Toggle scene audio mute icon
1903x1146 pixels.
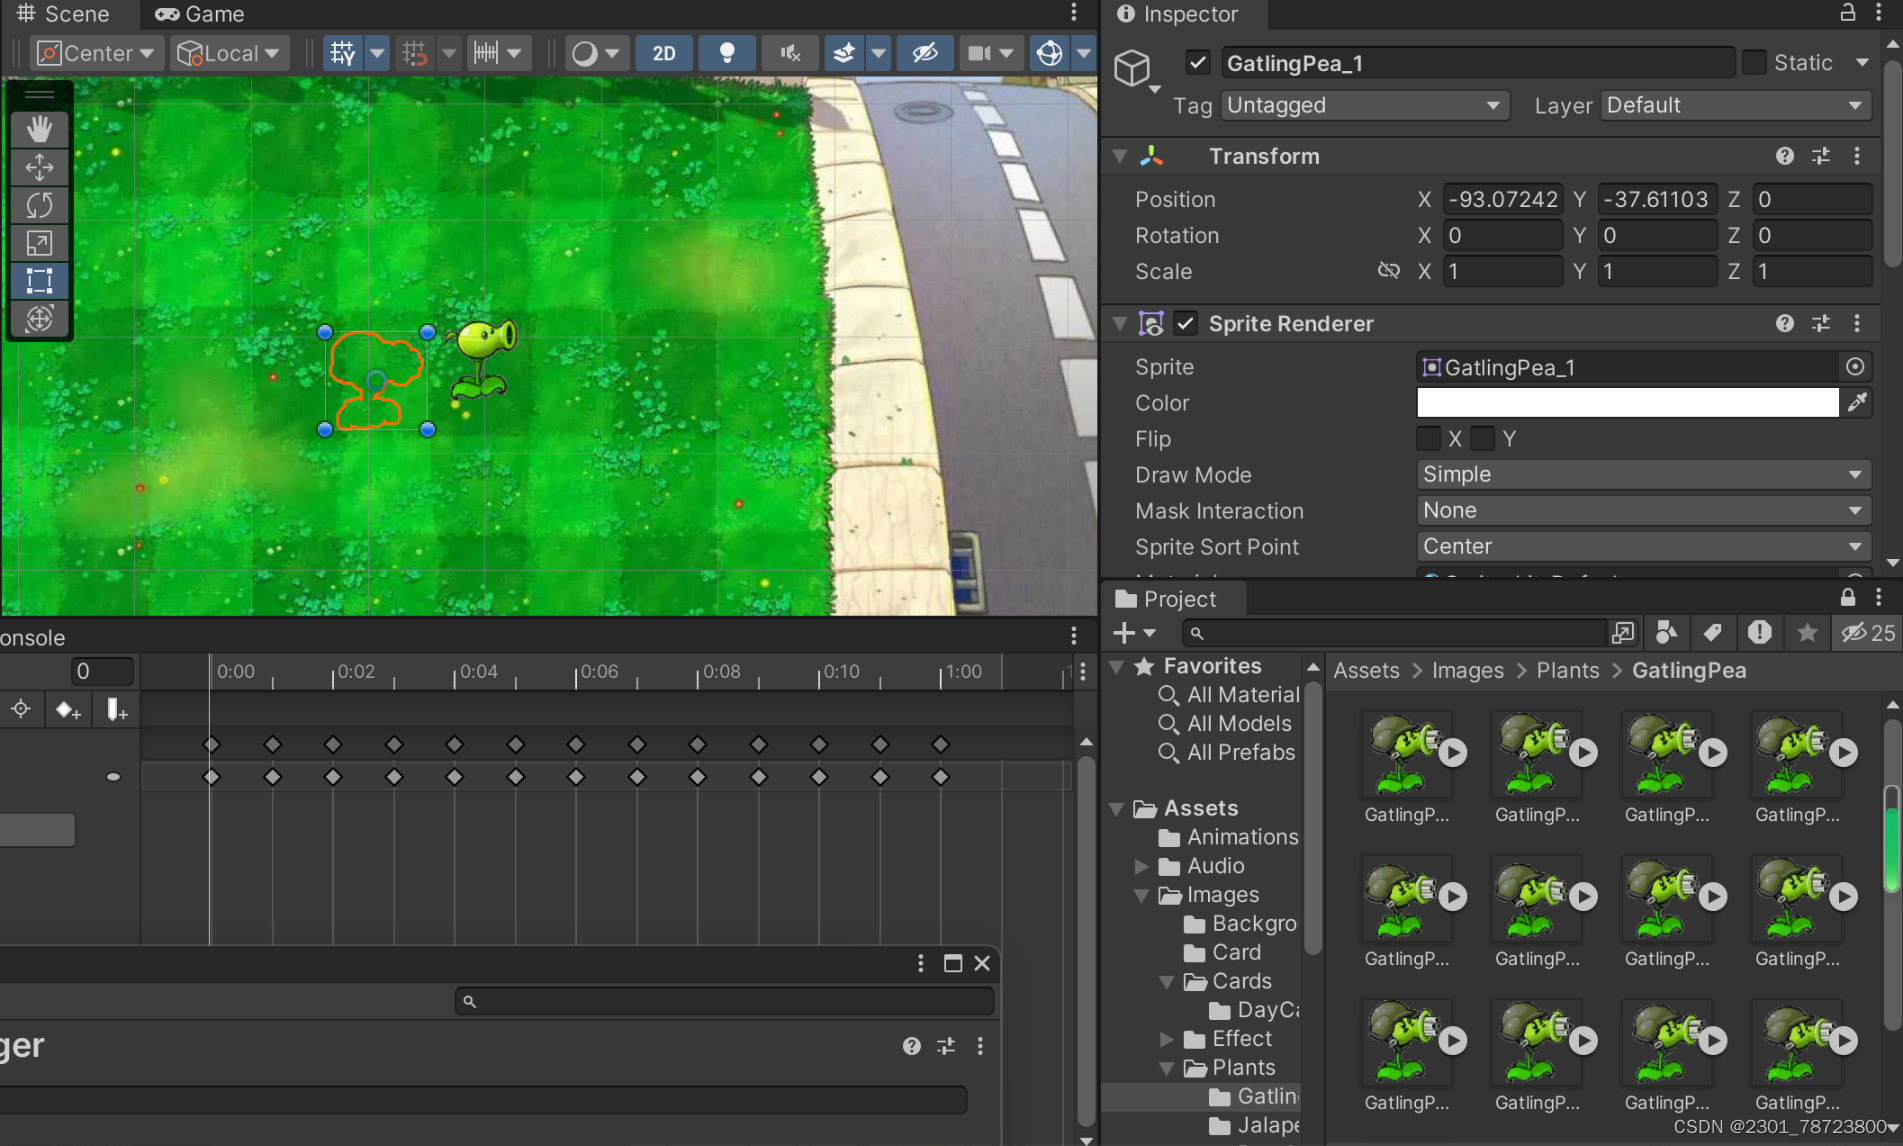790,53
